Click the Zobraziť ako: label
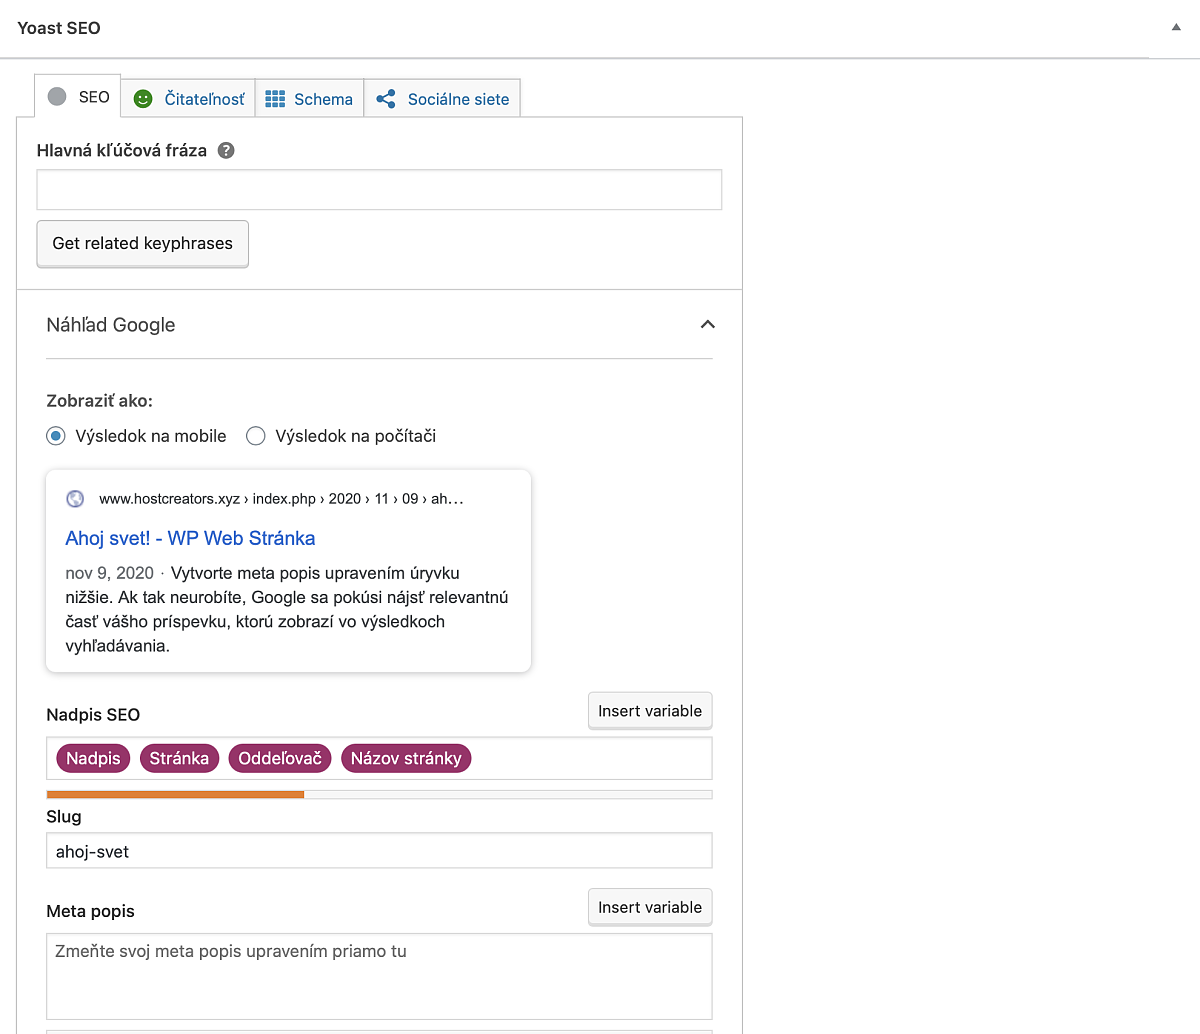The height and width of the screenshot is (1034, 1200). [x=99, y=401]
